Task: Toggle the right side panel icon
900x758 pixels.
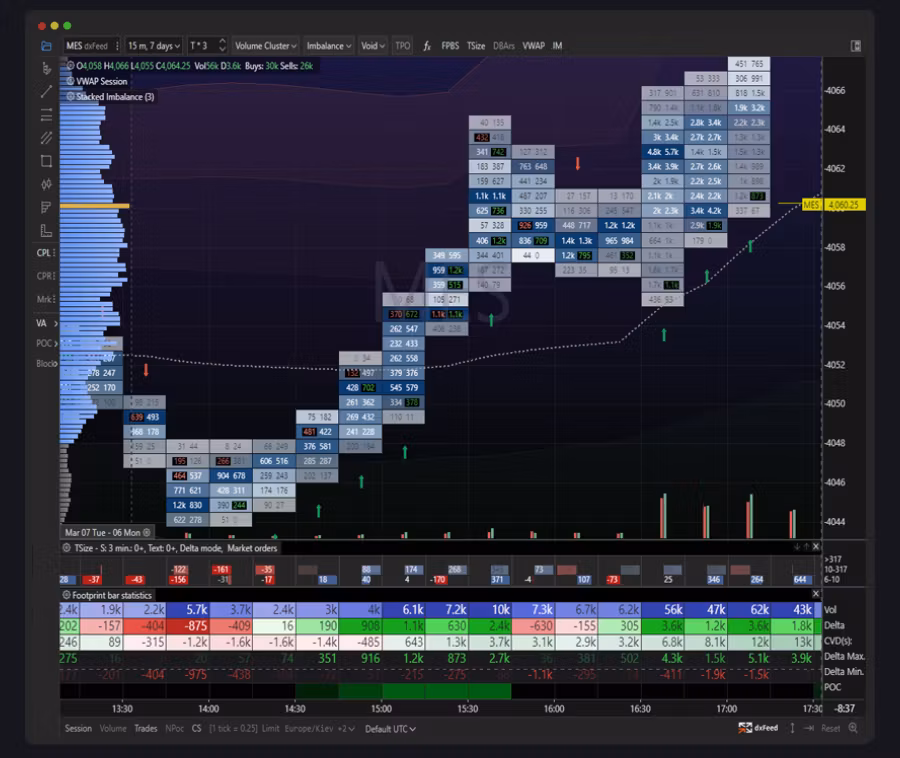Action: [856, 46]
